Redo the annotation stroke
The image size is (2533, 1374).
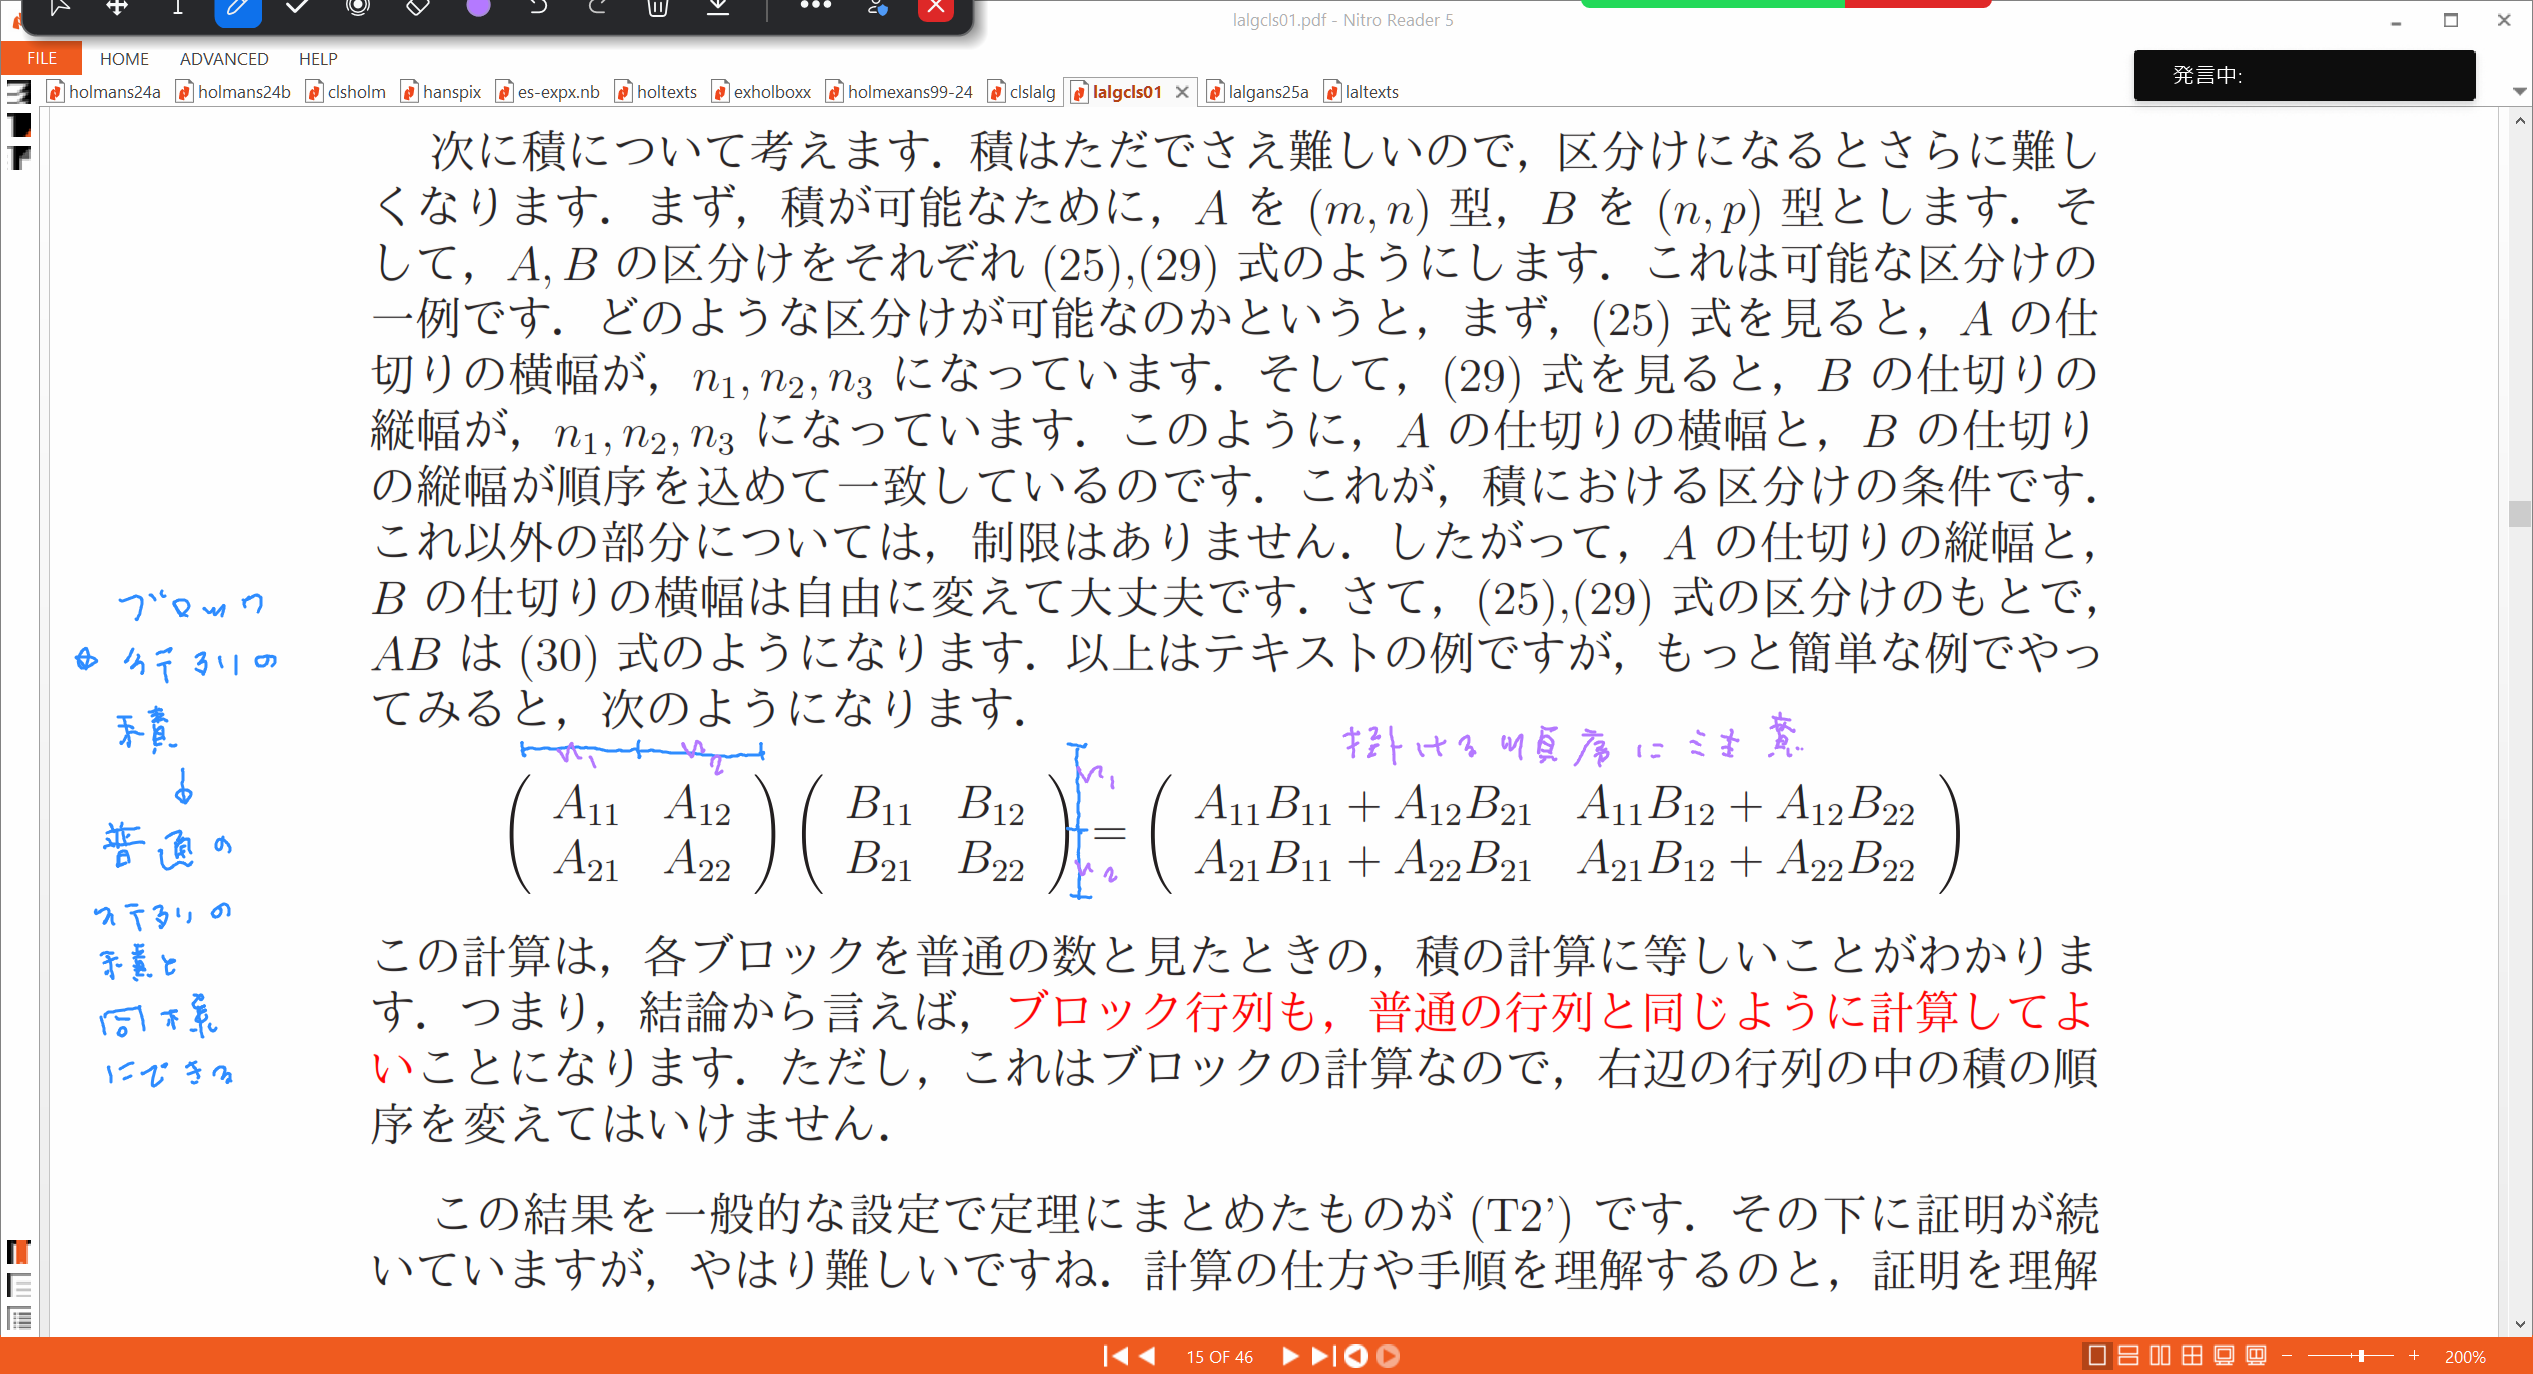[x=598, y=8]
